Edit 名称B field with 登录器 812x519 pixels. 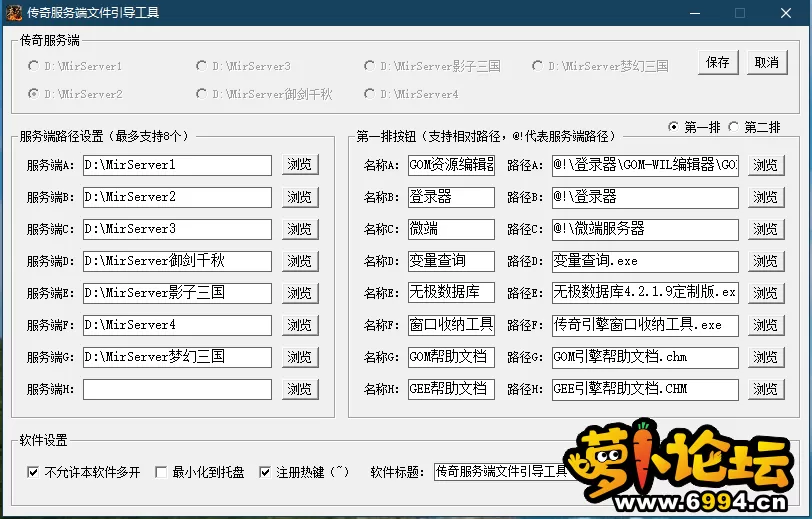coord(451,197)
